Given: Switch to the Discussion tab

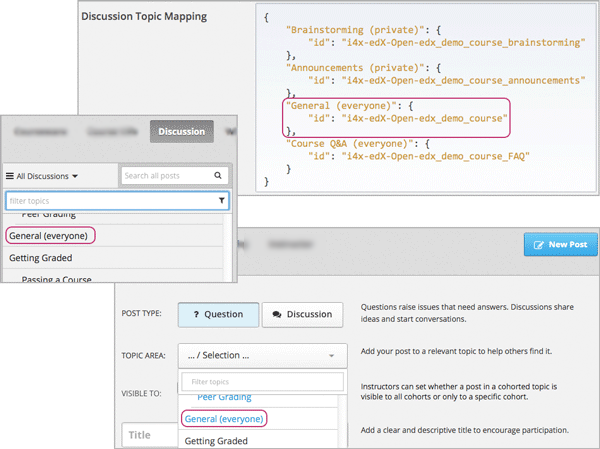Looking at the screenshot, I should click(182, 131).
